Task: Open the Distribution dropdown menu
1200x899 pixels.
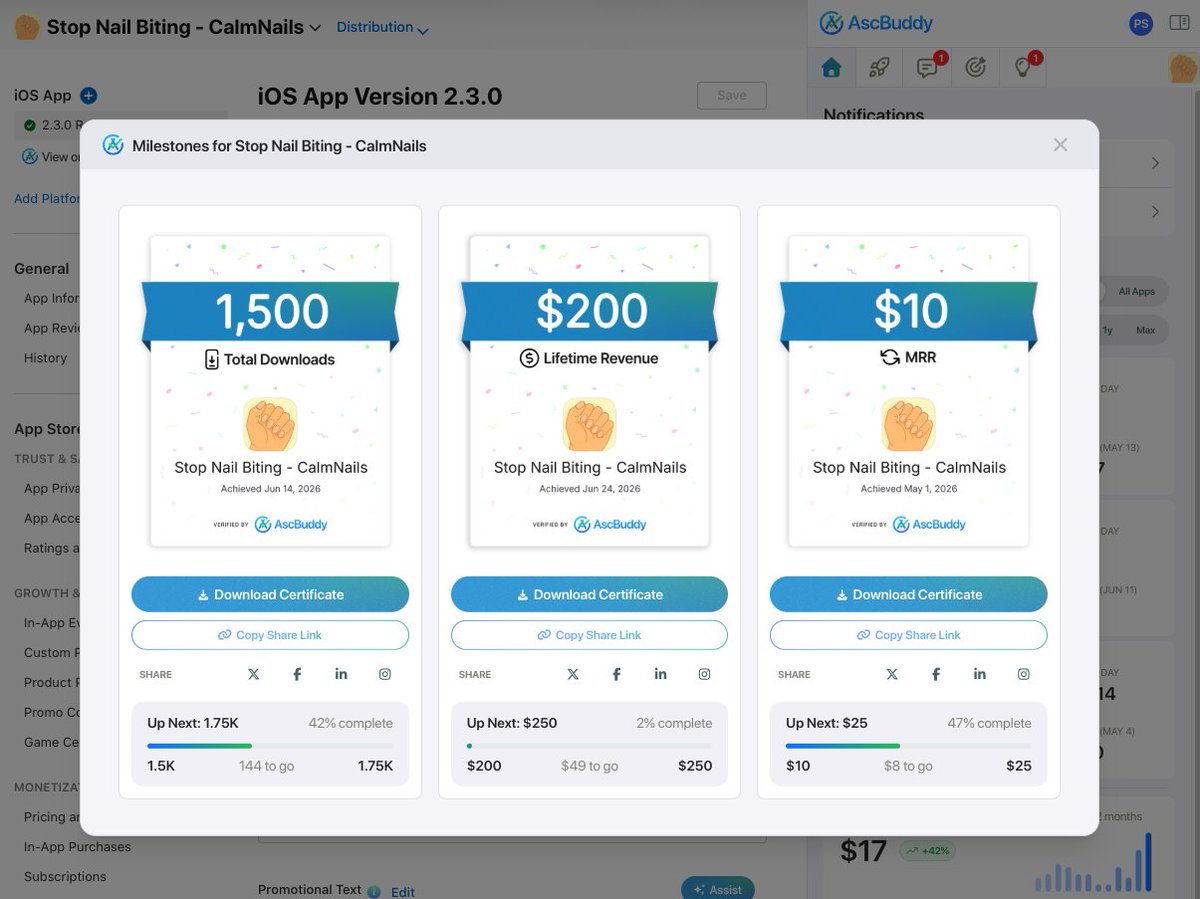Action: [383, 28]
